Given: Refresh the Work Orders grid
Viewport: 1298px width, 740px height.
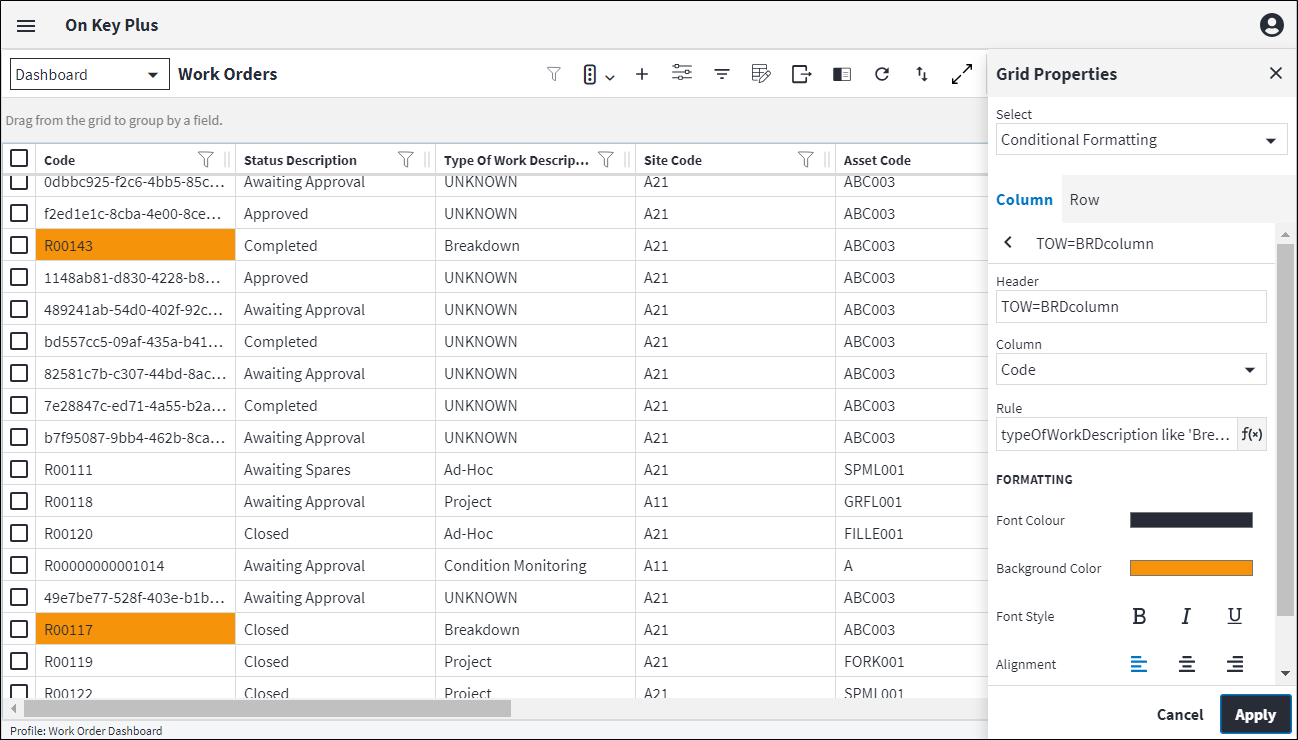Looking at the screenshot, I should [882, 74].
